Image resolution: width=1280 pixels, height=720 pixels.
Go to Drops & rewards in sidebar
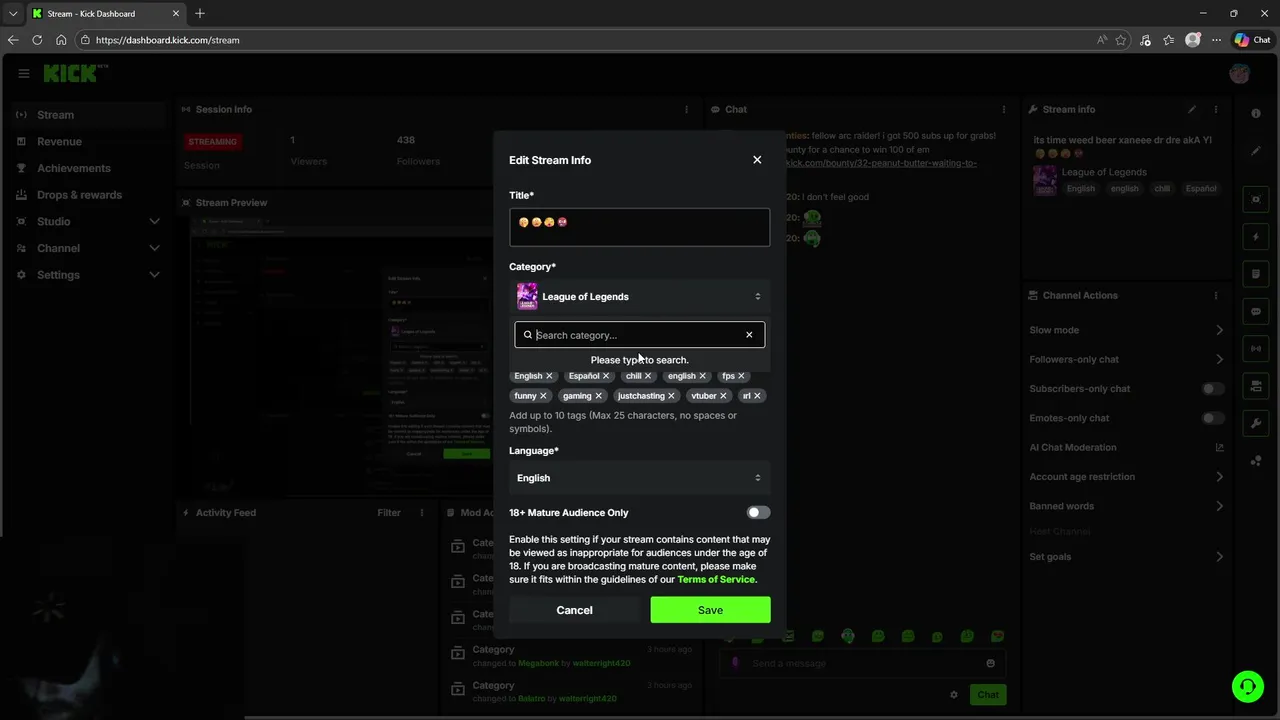click(x=88, y=195)
